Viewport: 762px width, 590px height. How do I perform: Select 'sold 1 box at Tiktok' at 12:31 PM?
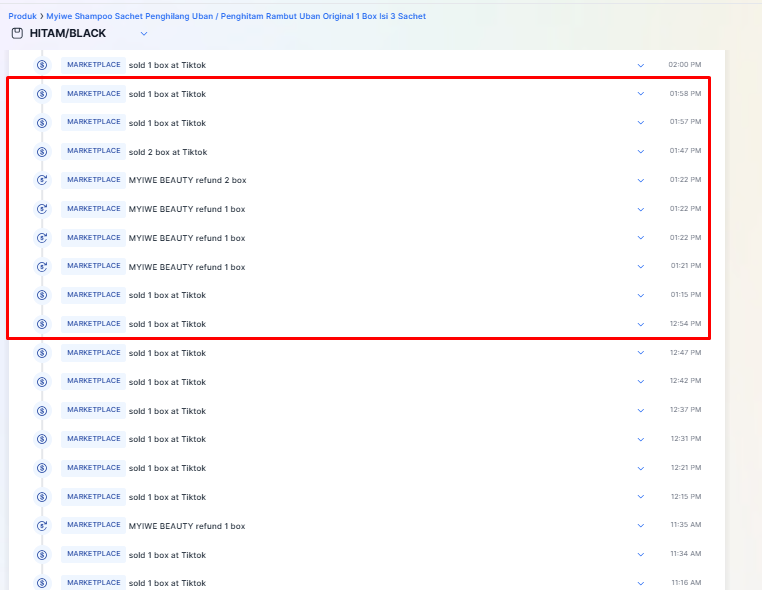[x=167, y=439]
